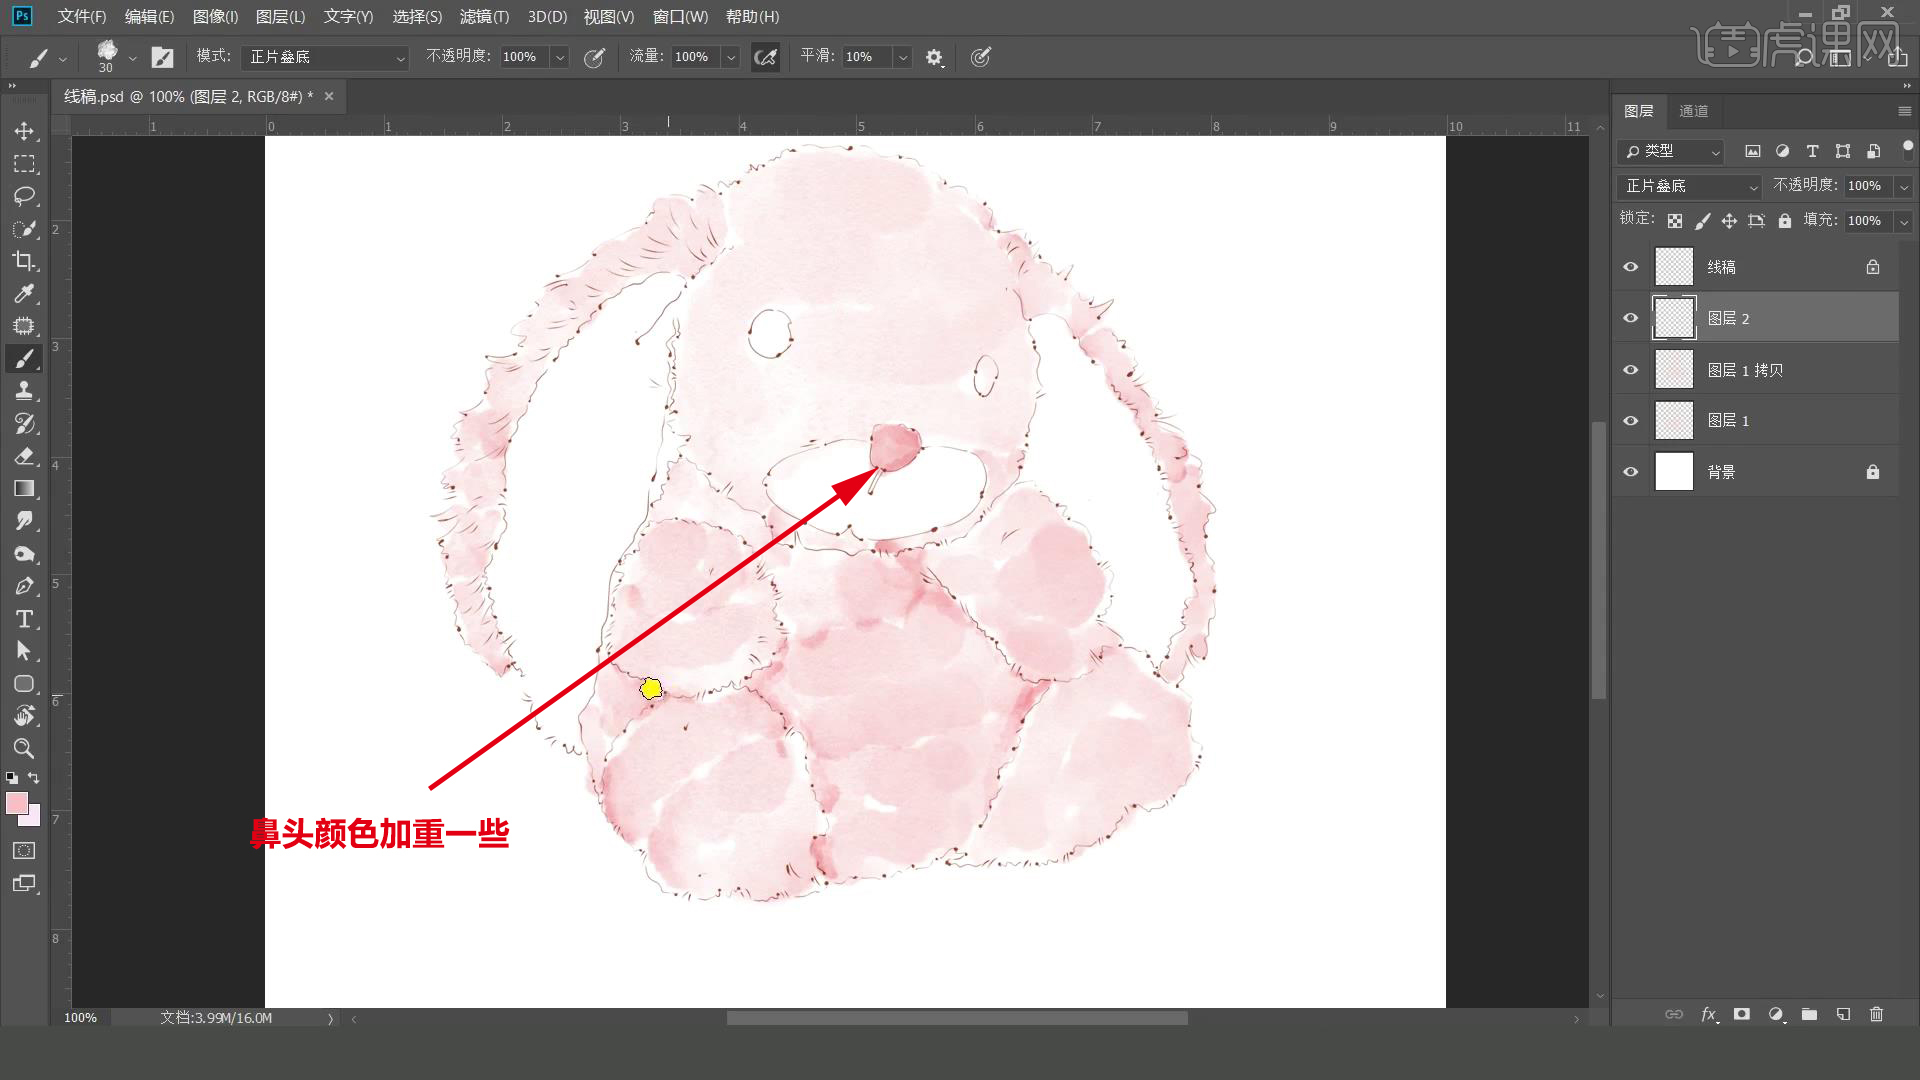Toggle pressure for size
The width and height of the screenshot is (1920, 1080).
pos(981,57)
